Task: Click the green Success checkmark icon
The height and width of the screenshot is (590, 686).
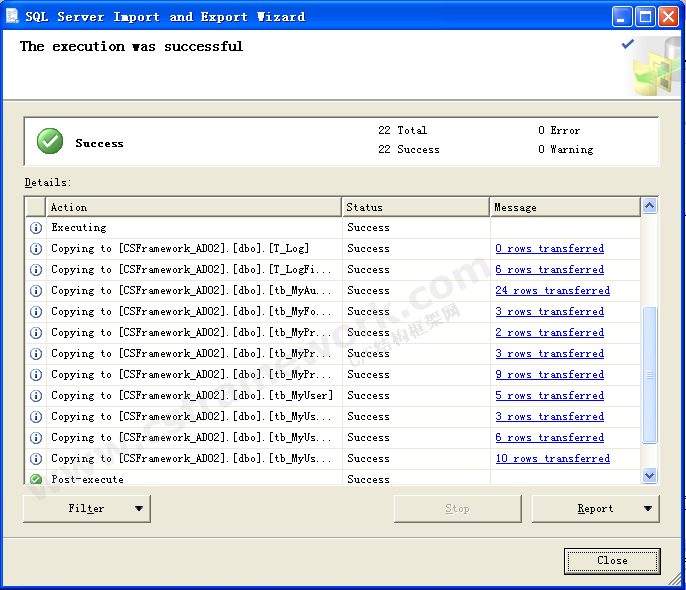Action: tap(50, 142)
